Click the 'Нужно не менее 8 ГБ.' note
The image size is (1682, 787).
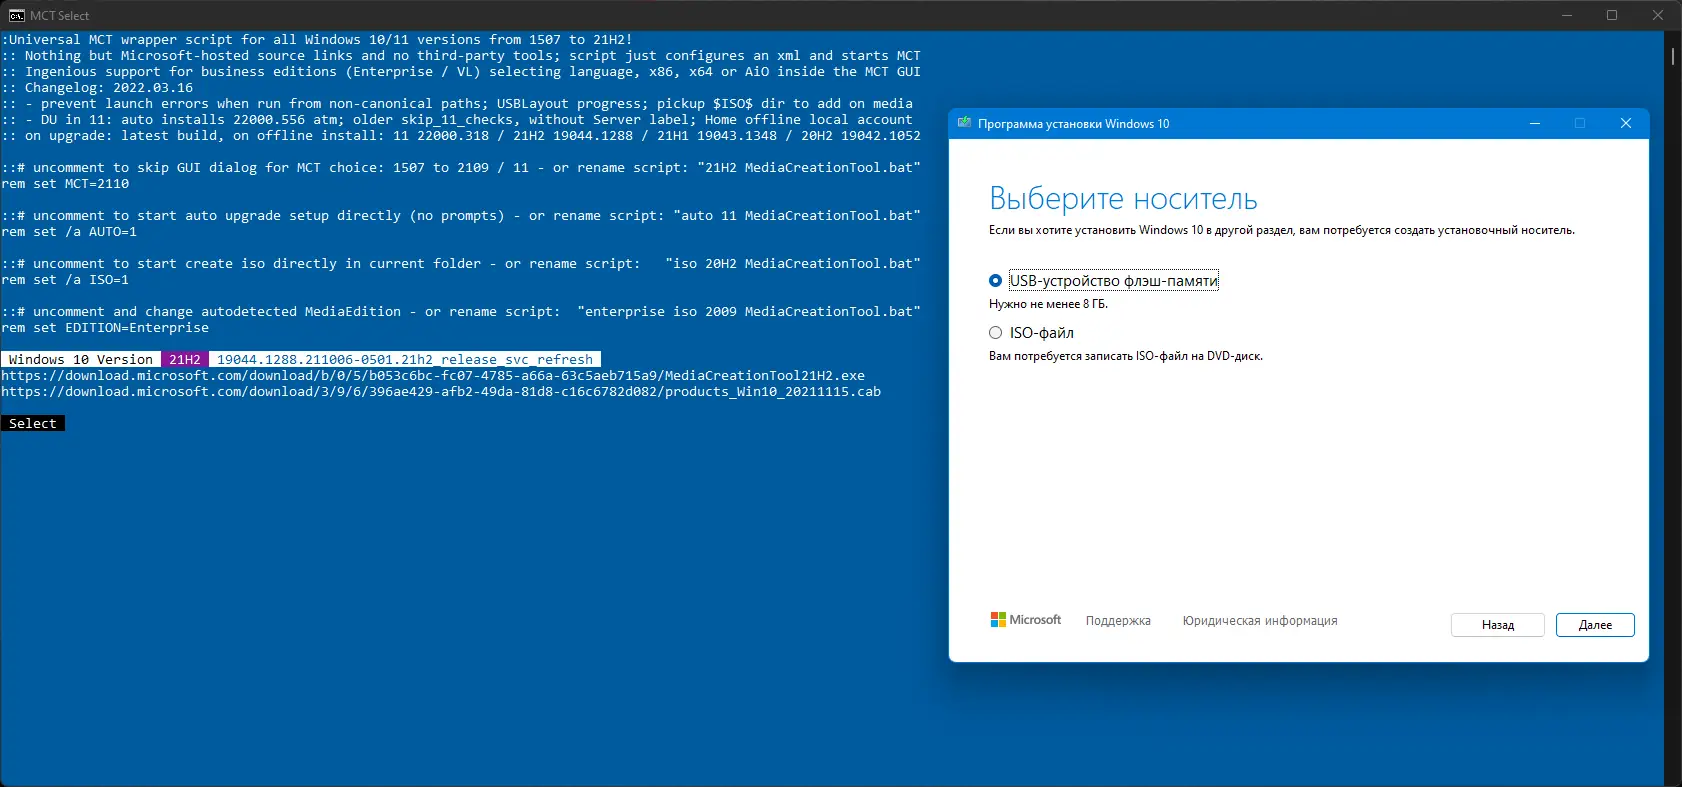(1048, 304)
